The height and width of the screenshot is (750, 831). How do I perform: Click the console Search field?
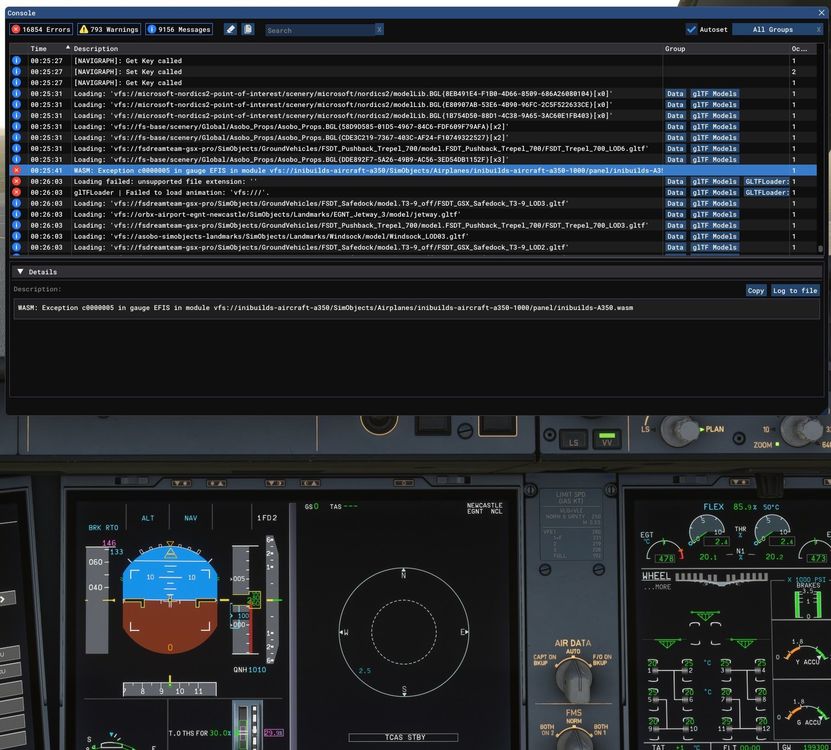click(x=319, y=30)
